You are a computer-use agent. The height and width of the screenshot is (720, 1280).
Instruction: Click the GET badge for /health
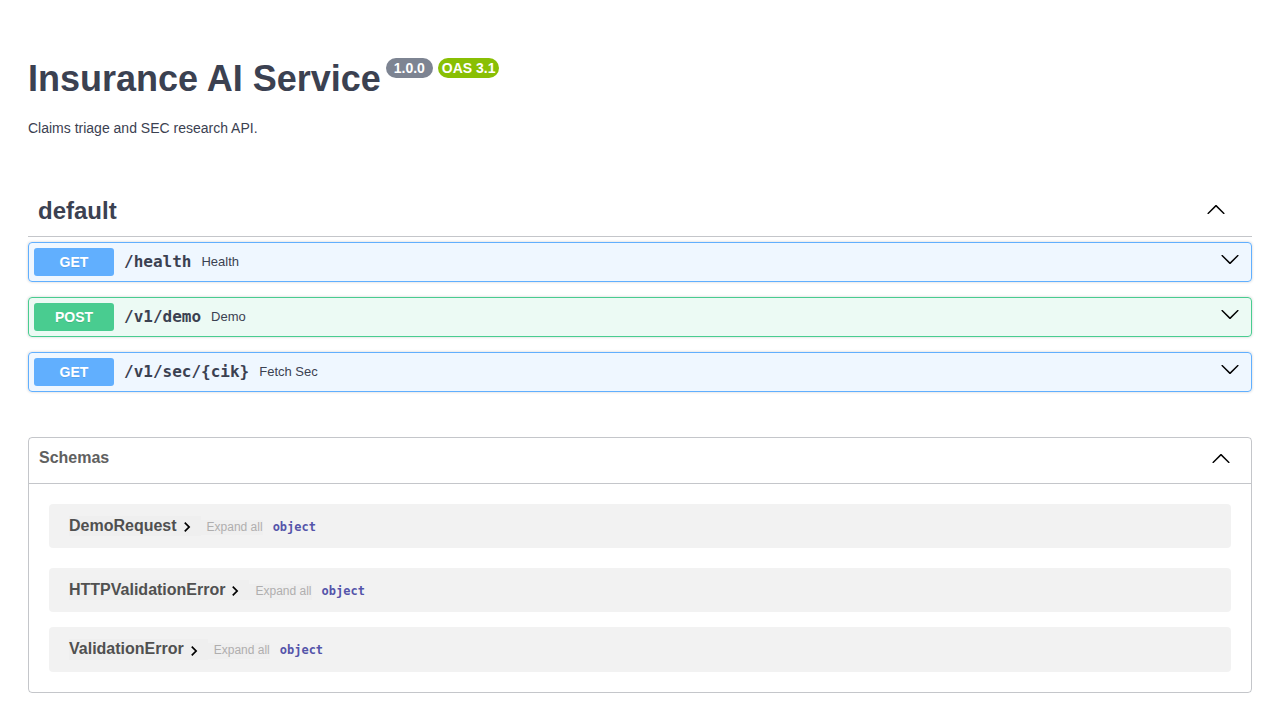(x=74, y=262)
